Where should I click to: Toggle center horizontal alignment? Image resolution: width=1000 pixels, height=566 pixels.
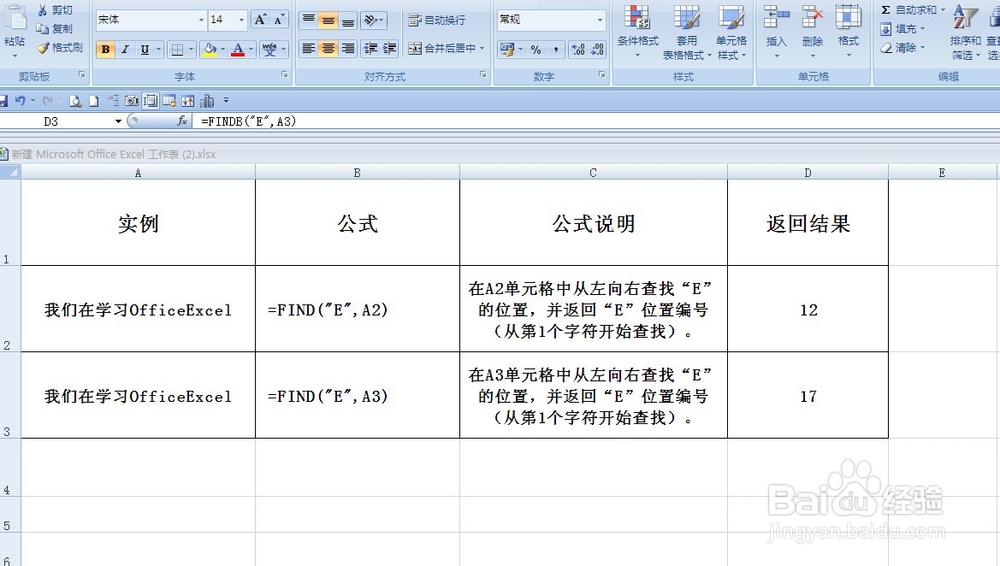[328, 48]
